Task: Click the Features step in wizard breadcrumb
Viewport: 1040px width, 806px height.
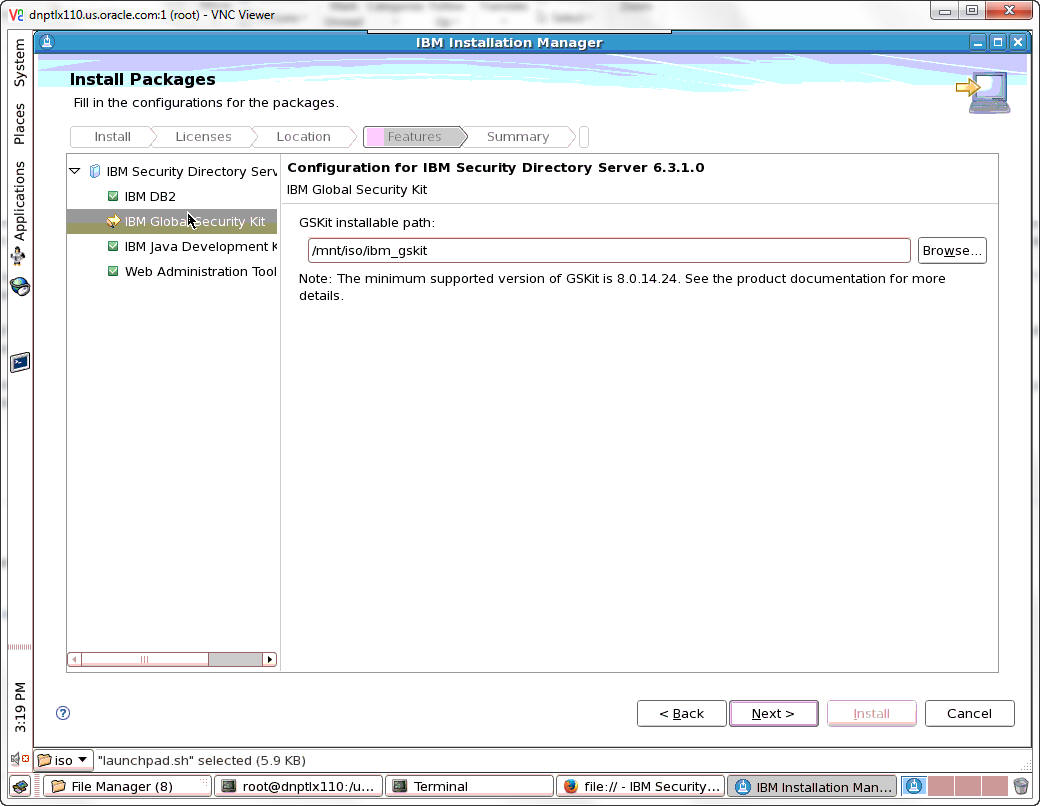Action: (414, 137)
